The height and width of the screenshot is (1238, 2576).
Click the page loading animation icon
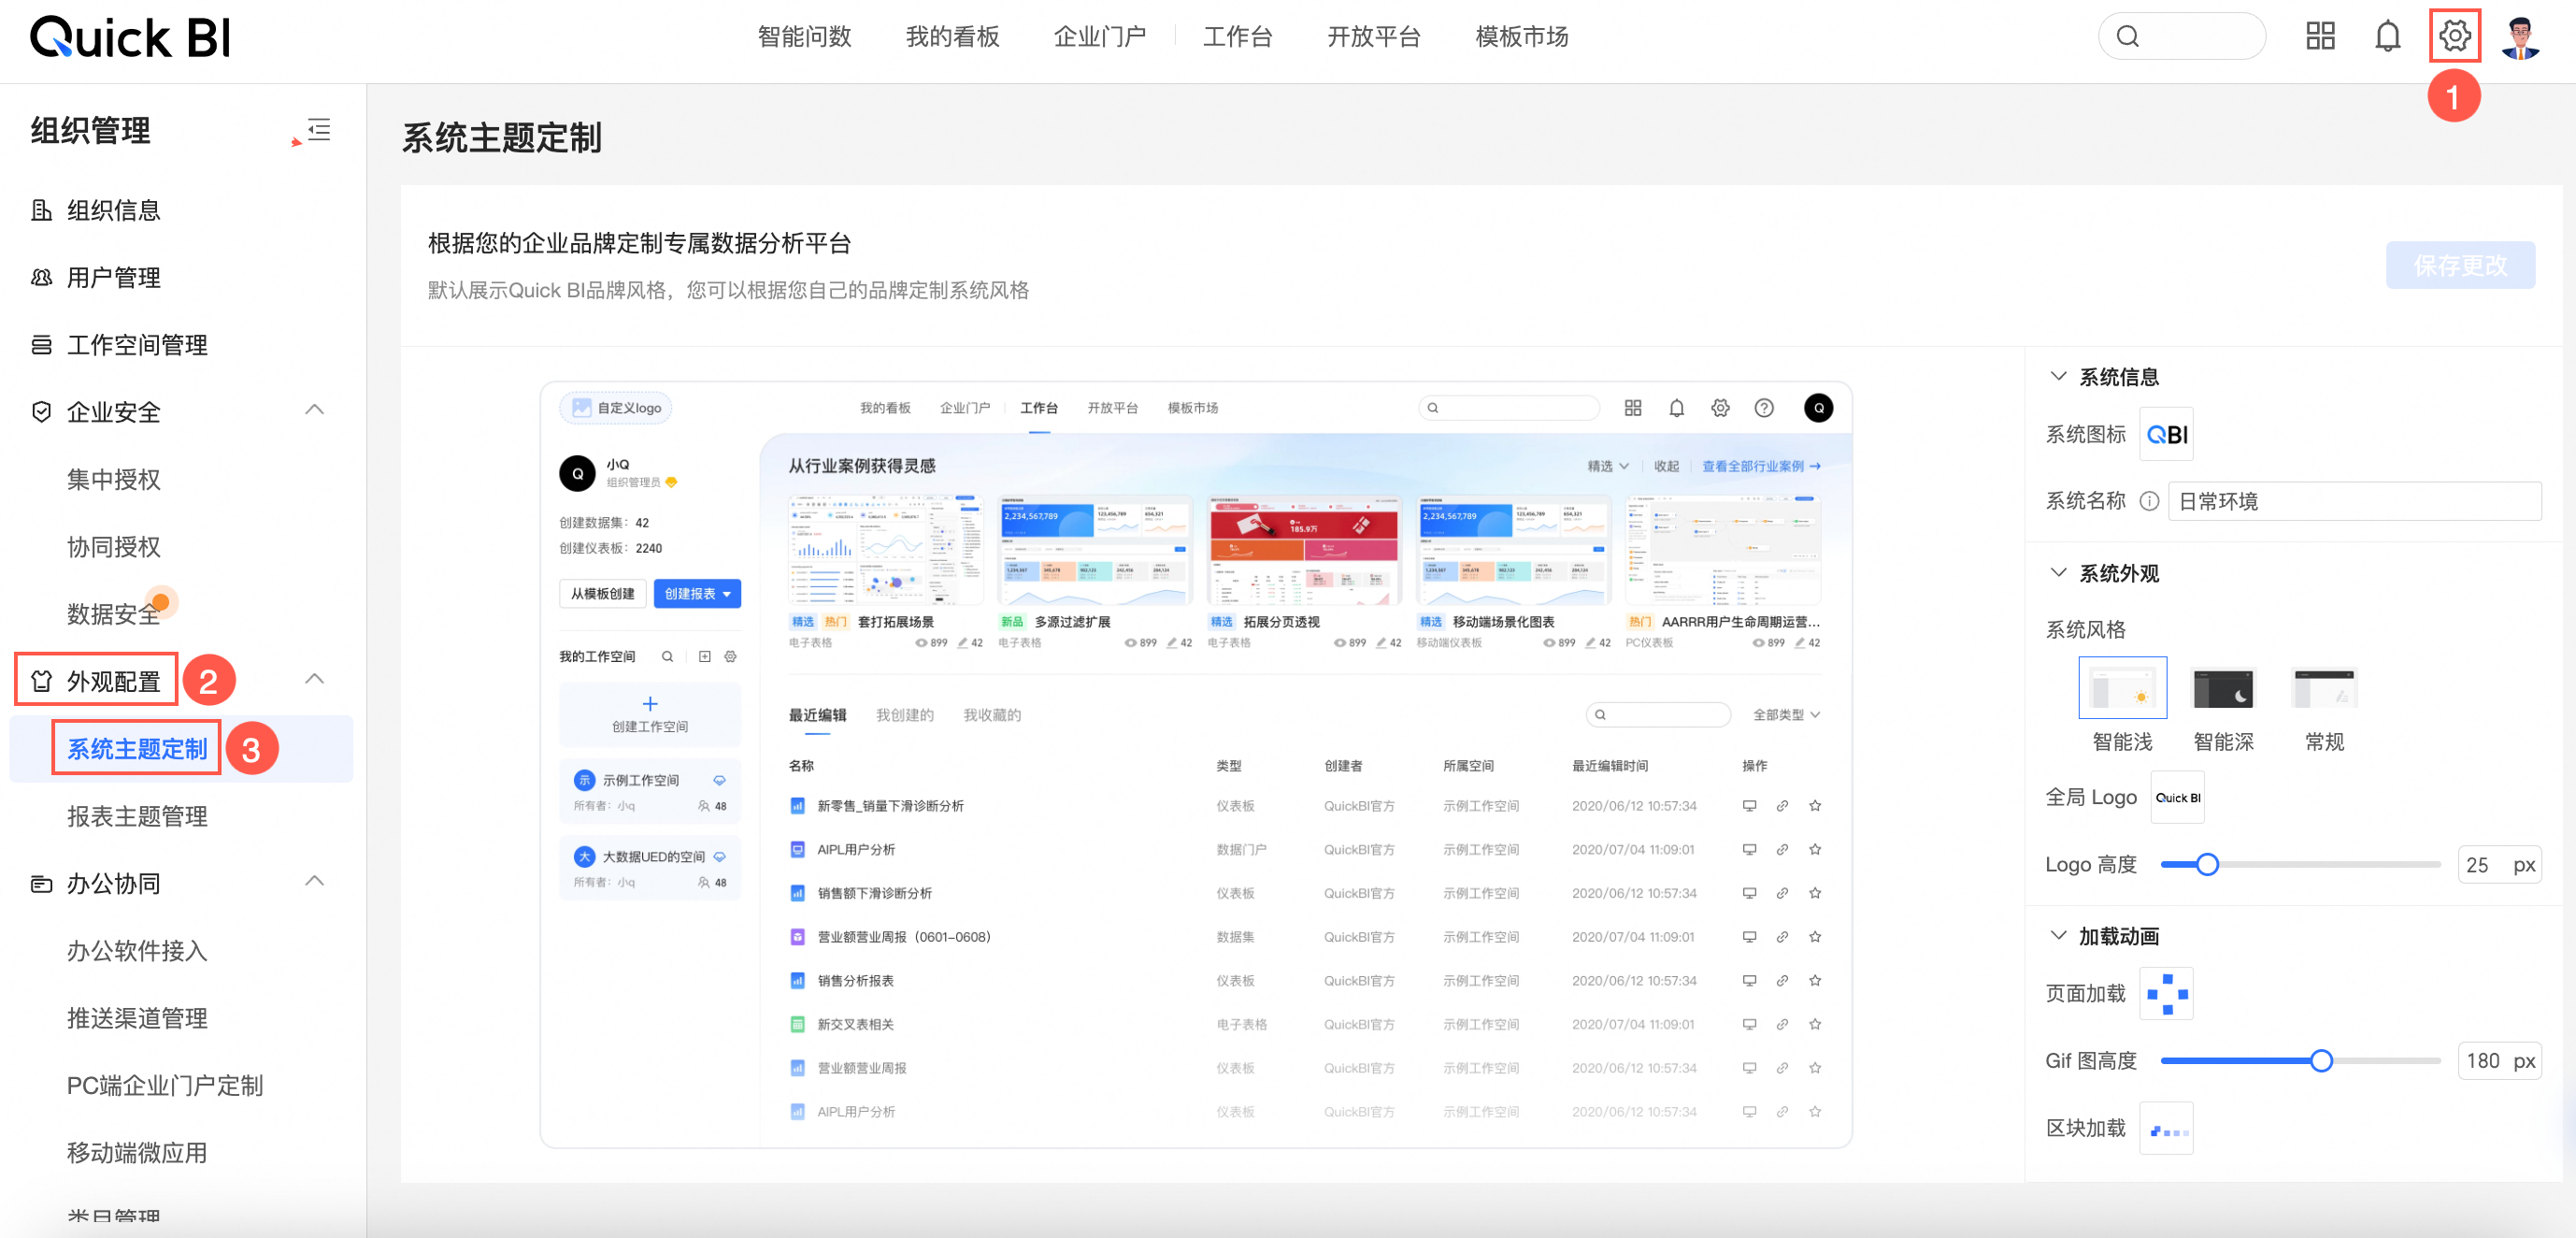[x=2166, y=994]
